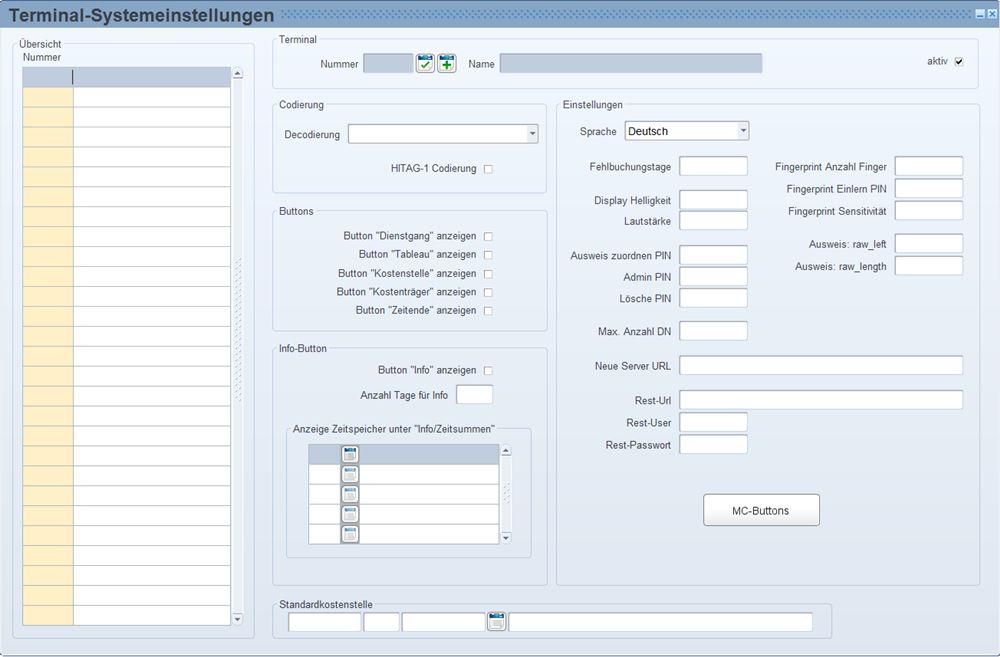
Task: Click the Display Helligkeit field
Action: (713, 200)
